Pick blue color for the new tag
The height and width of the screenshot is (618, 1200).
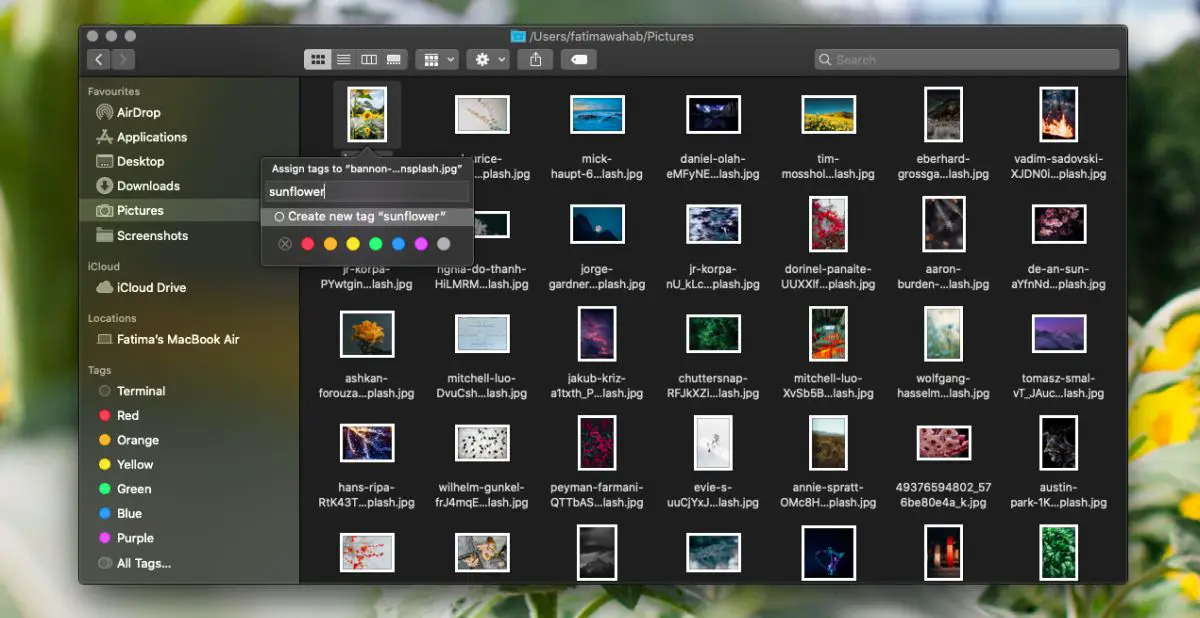(399, 244)
